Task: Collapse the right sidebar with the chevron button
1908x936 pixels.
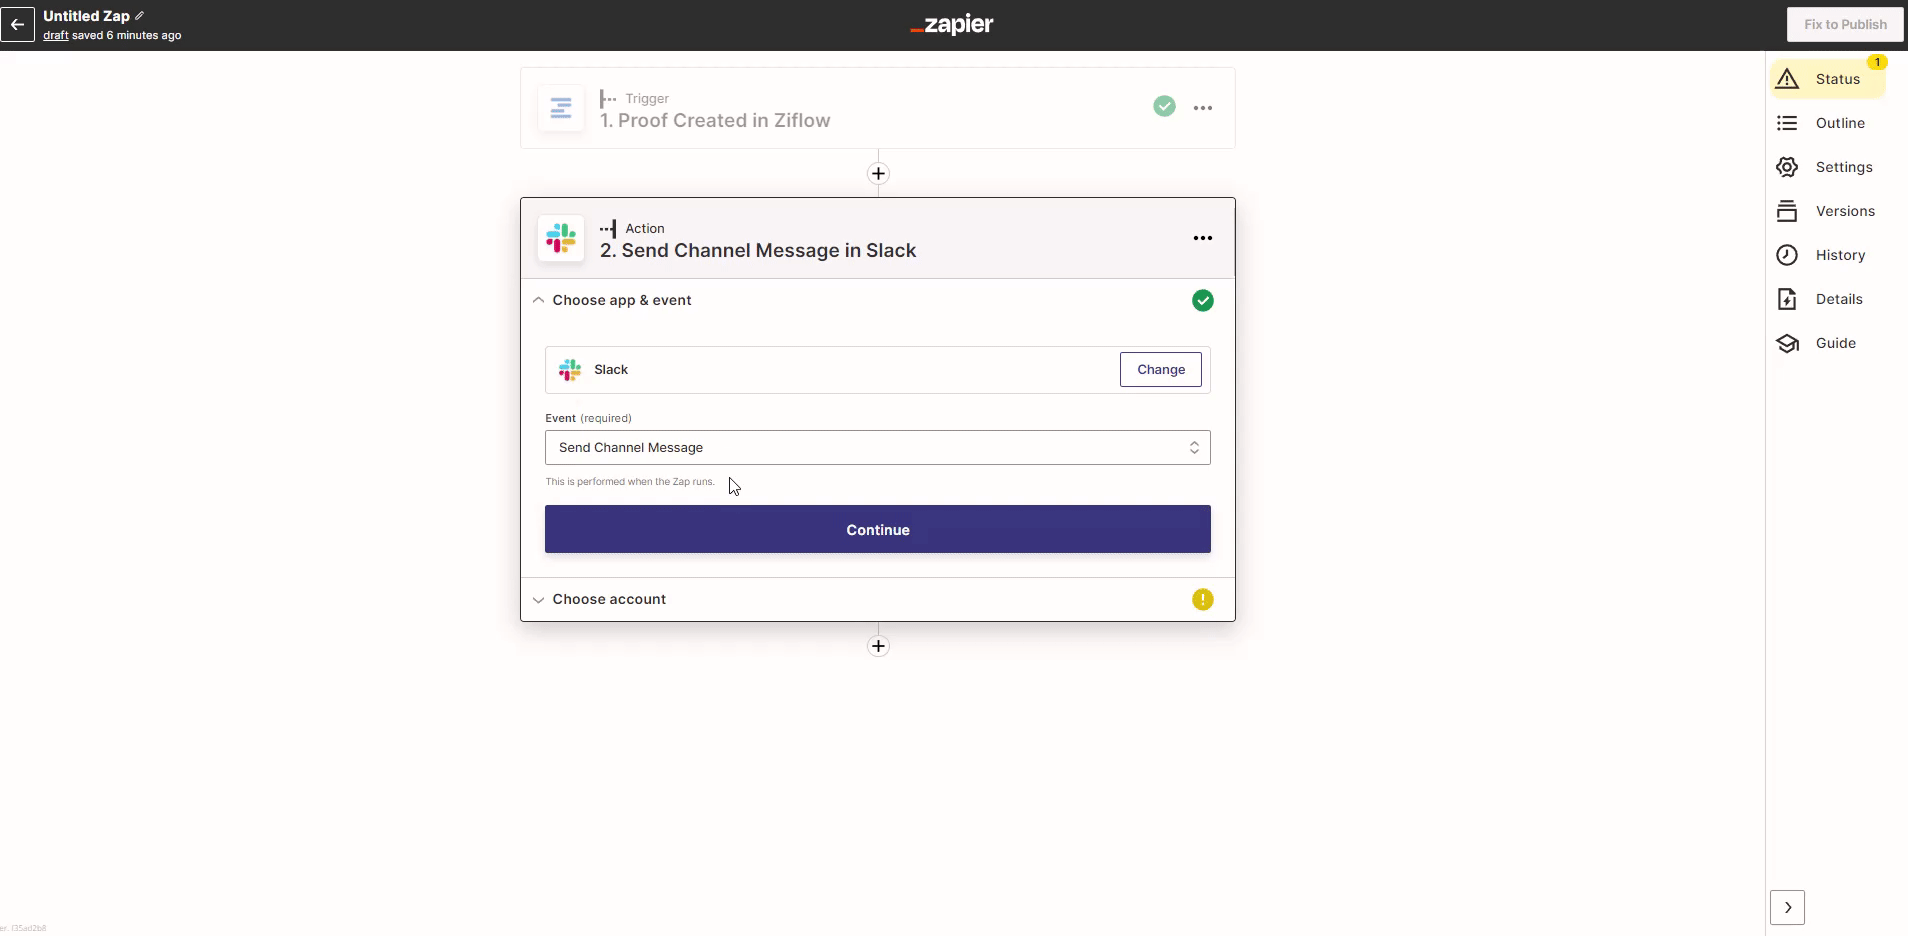Action: point(1787,908)
